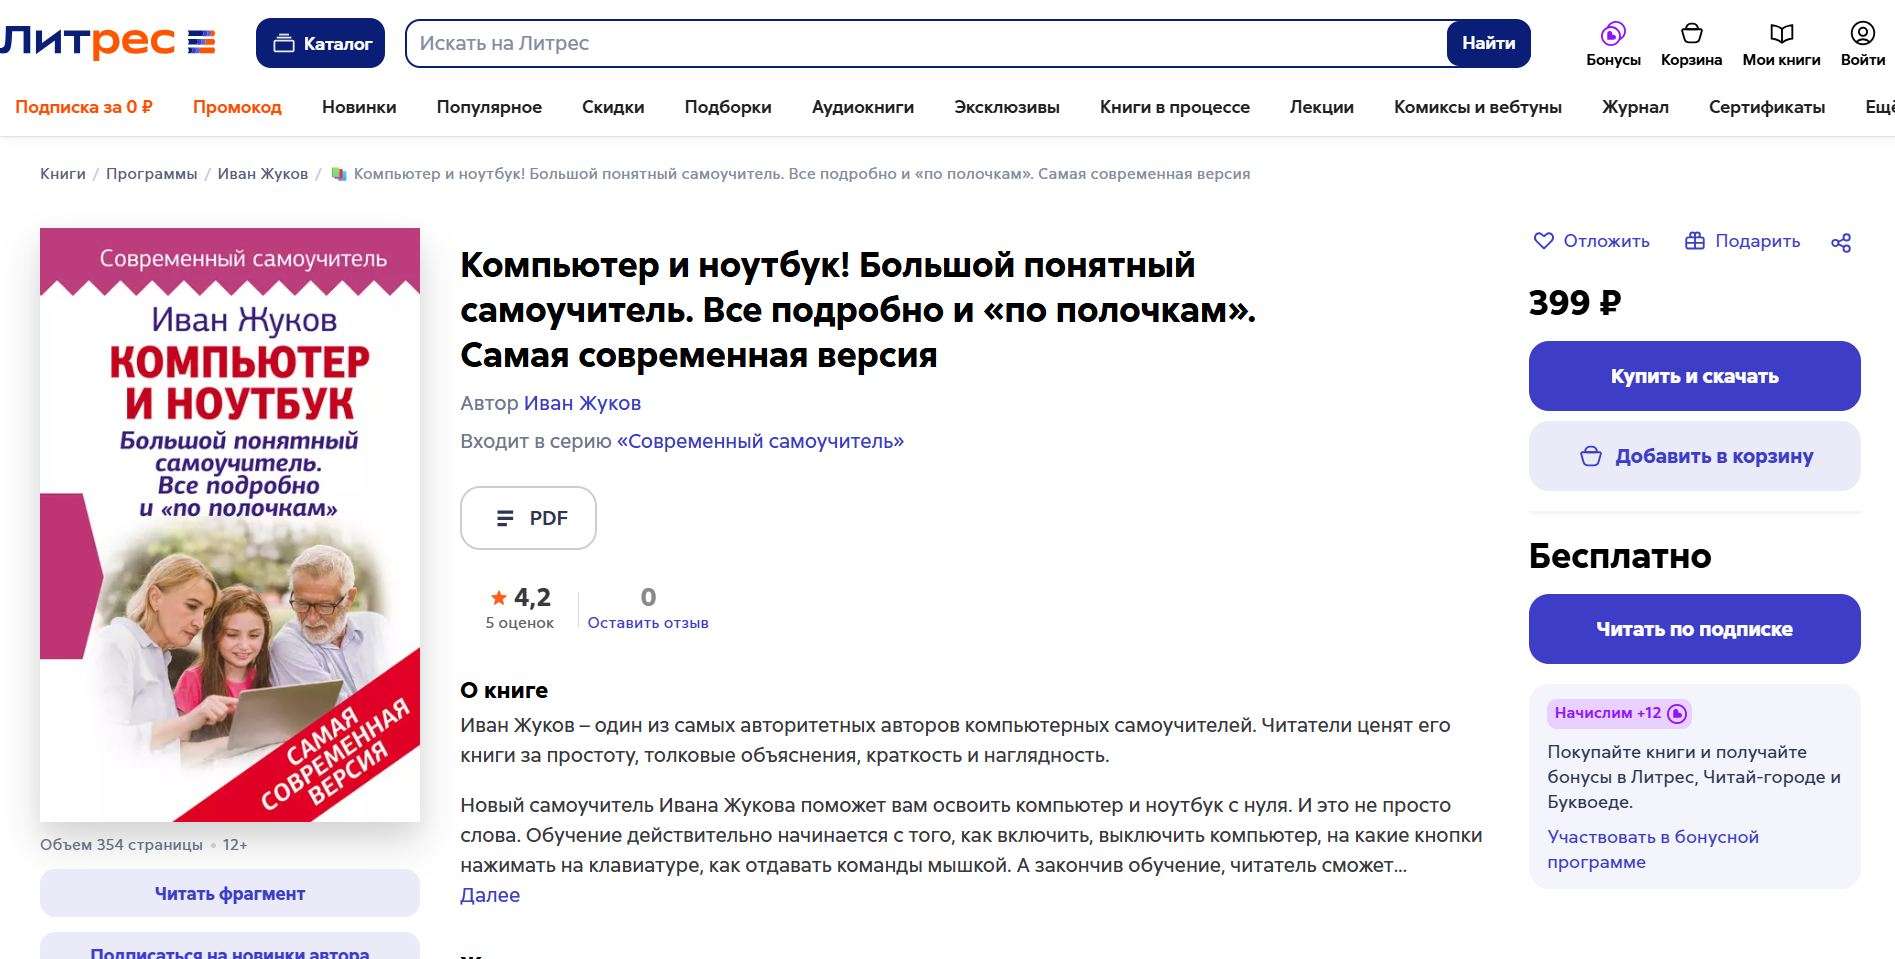Screen dimensions: 1895x959
Task: Click the Литрес logo
Action: click(x=108, y=42)
